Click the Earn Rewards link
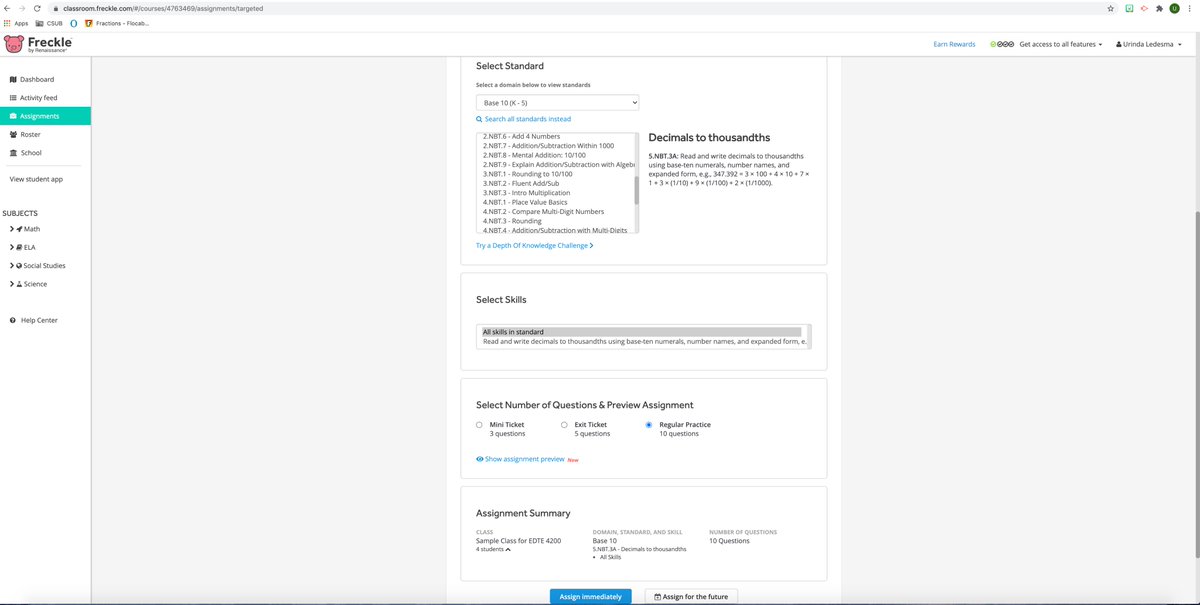The width and height of the screenshot is (1200, 605). [954, 44]
